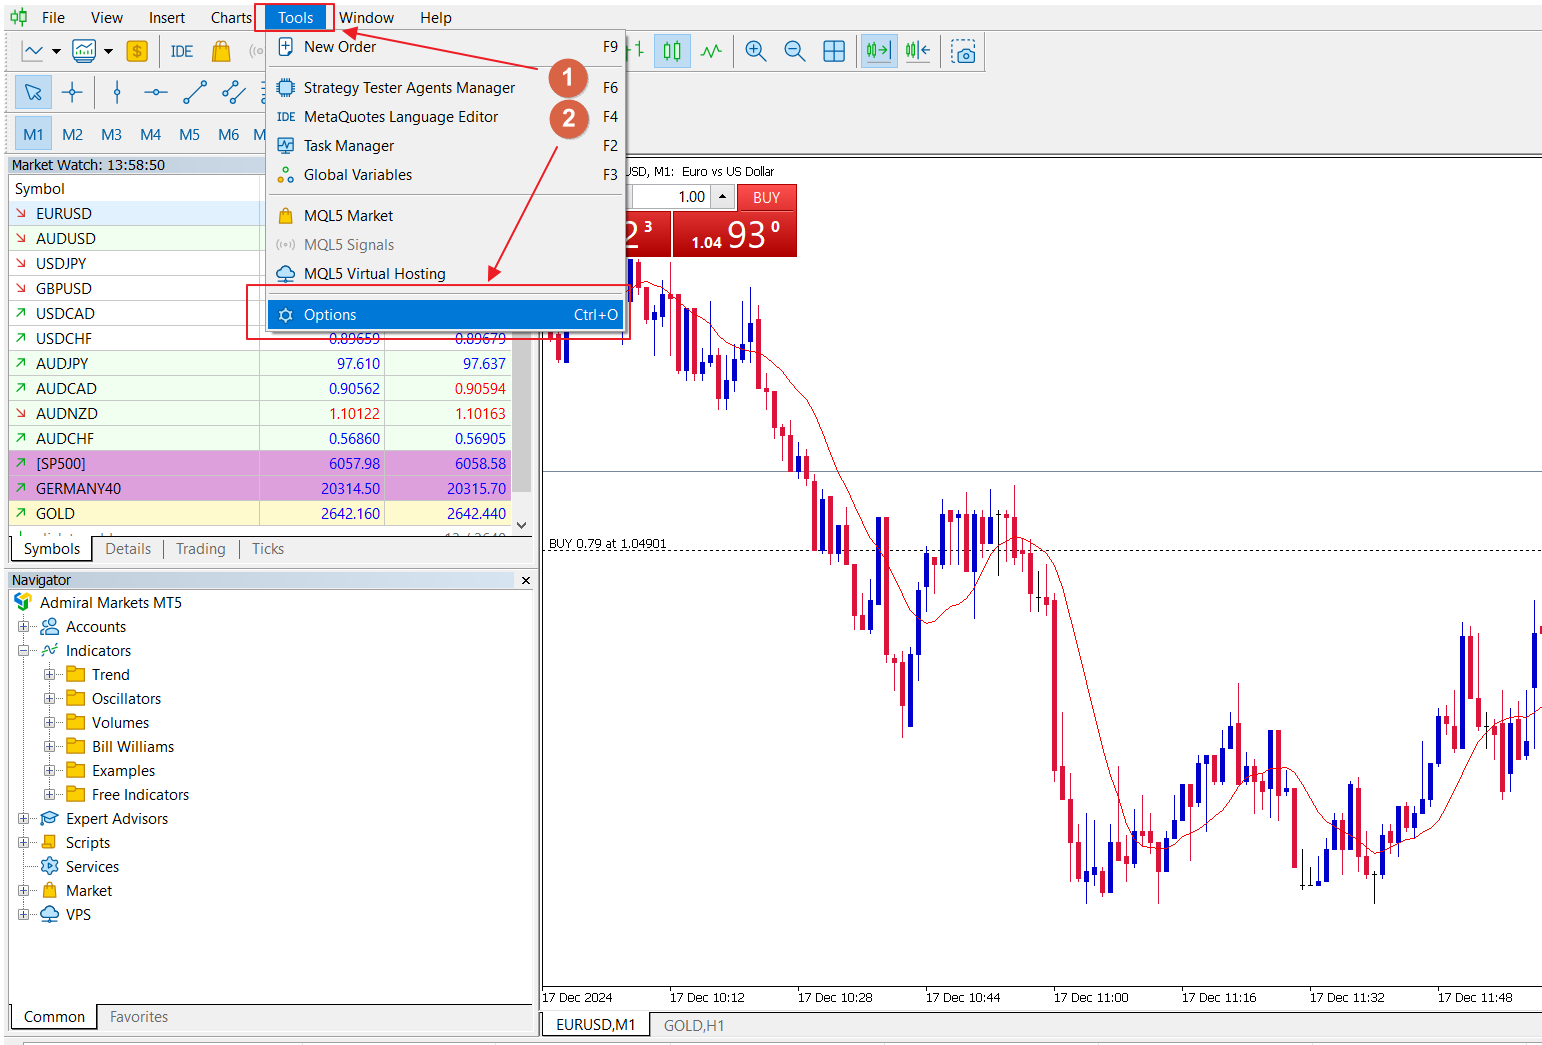Image resolution: width=1542 pixels, height=1045 pixels.
Task: Open the GOLD,H1 chart tab
Action: tap(694, 1025)
